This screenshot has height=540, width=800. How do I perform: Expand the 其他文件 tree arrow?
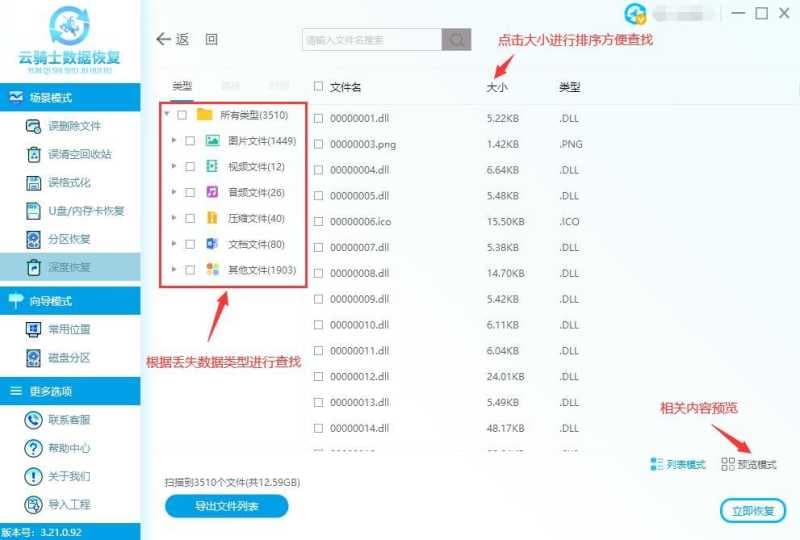point(174,269)
